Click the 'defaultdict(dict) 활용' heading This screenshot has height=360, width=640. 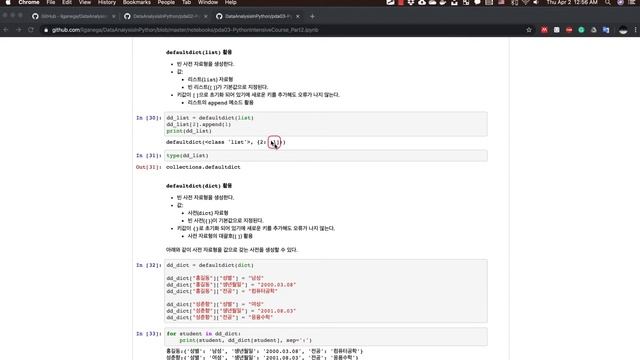pyautogui.click(x=199, y=186)
